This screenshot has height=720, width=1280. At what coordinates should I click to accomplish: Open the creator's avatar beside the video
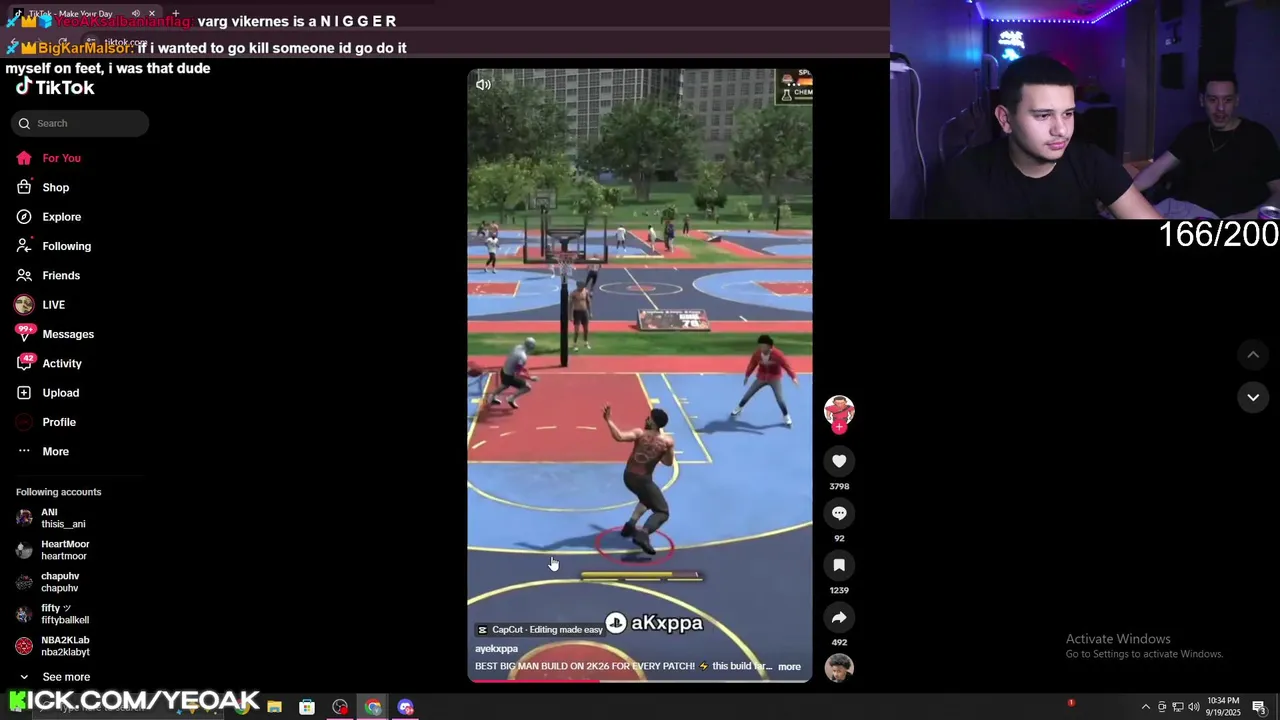pos(839,410)
